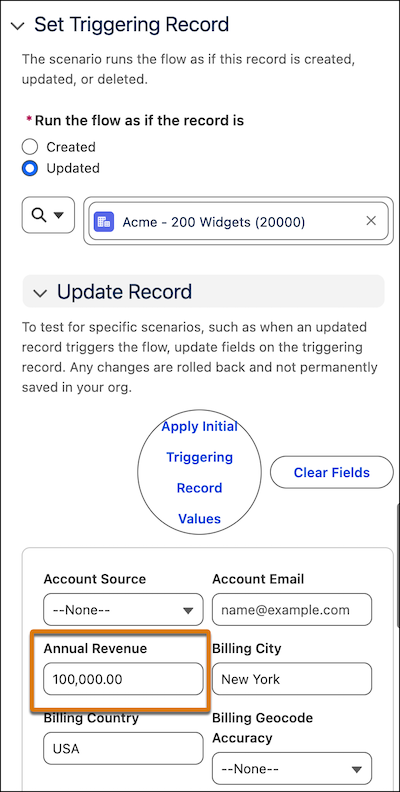Click the magnifying glass search icon

[x=39, y=215]
